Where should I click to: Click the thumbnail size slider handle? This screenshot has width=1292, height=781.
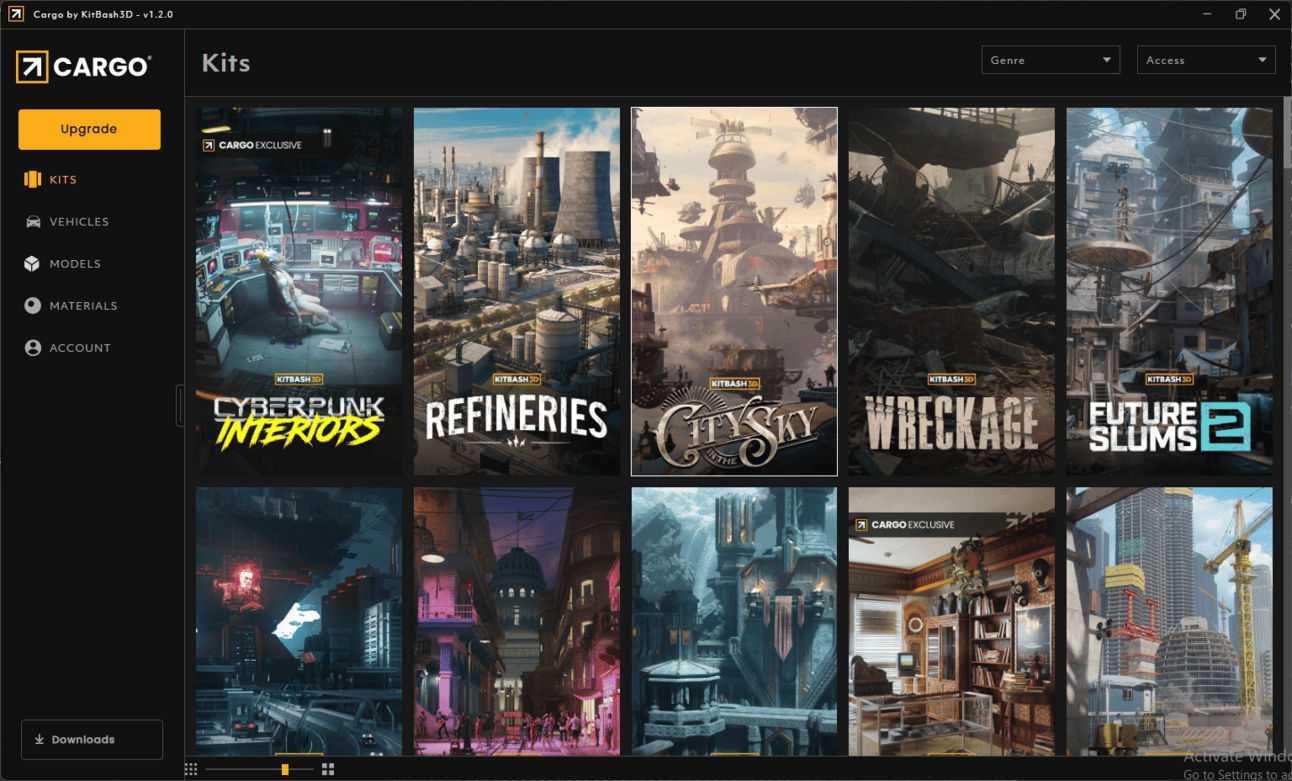click(x=285, y=769)
